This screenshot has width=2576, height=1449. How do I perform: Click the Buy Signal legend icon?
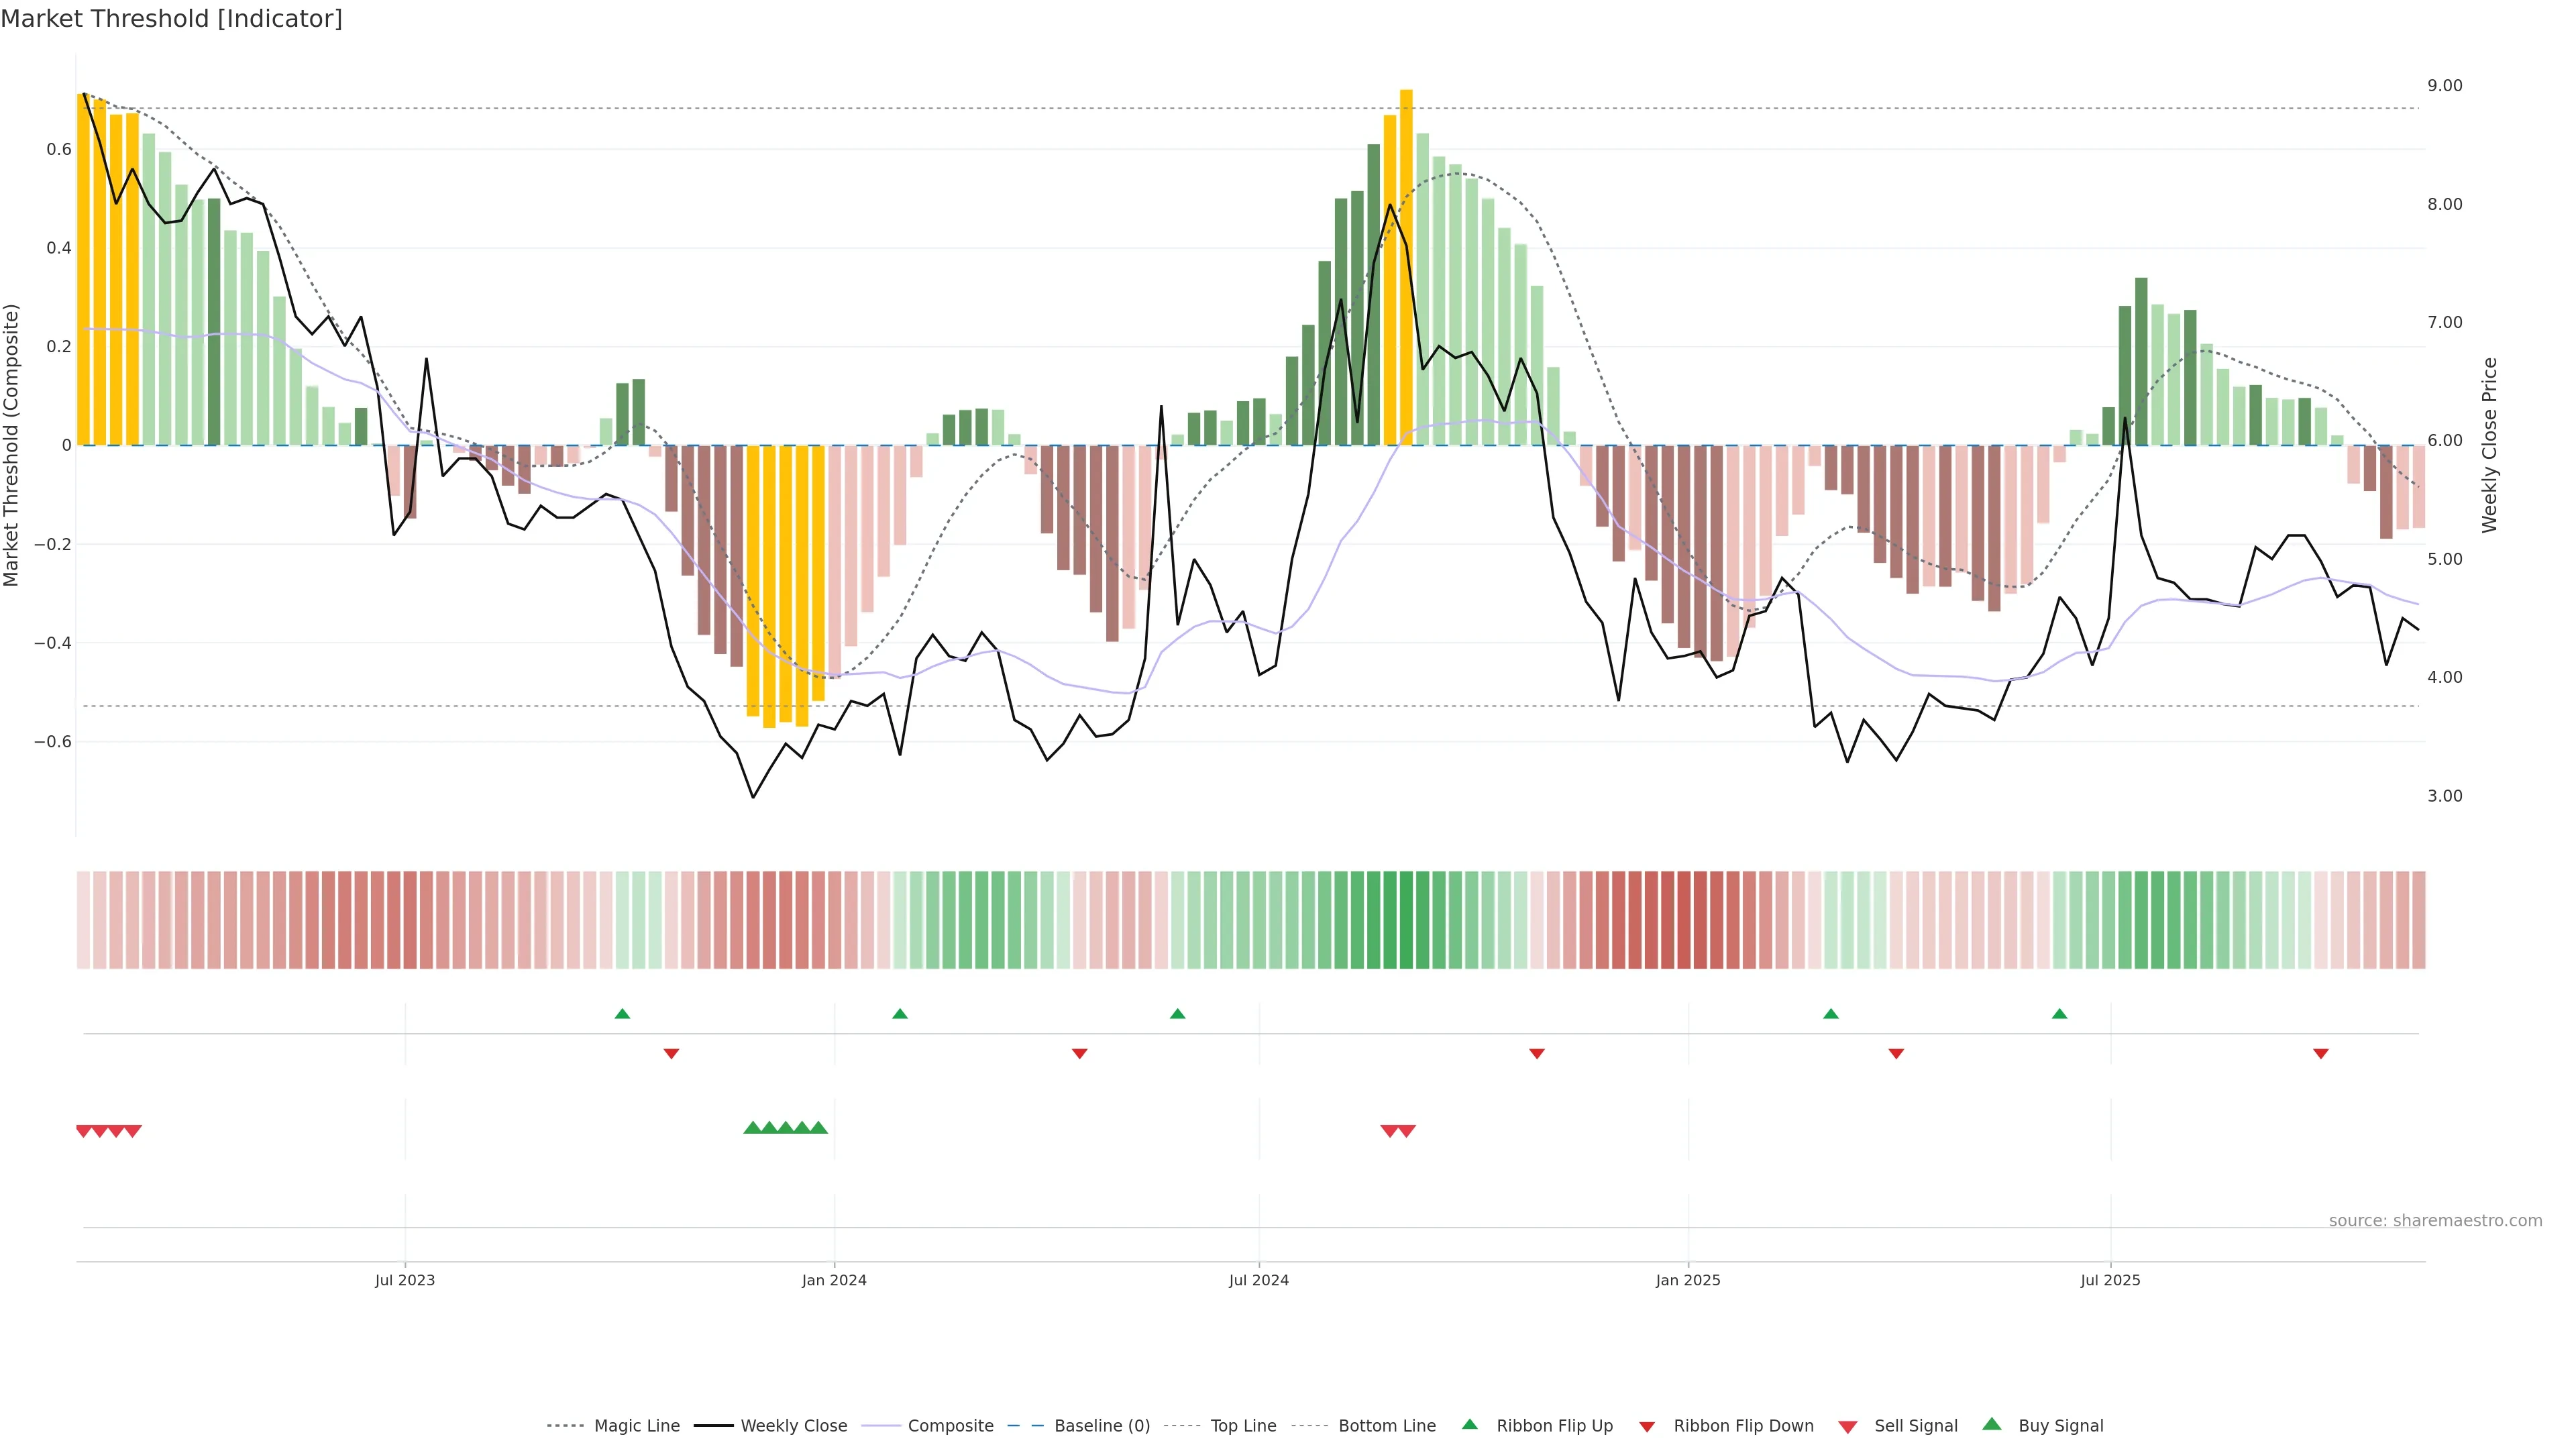[x=1992, y=1424]
